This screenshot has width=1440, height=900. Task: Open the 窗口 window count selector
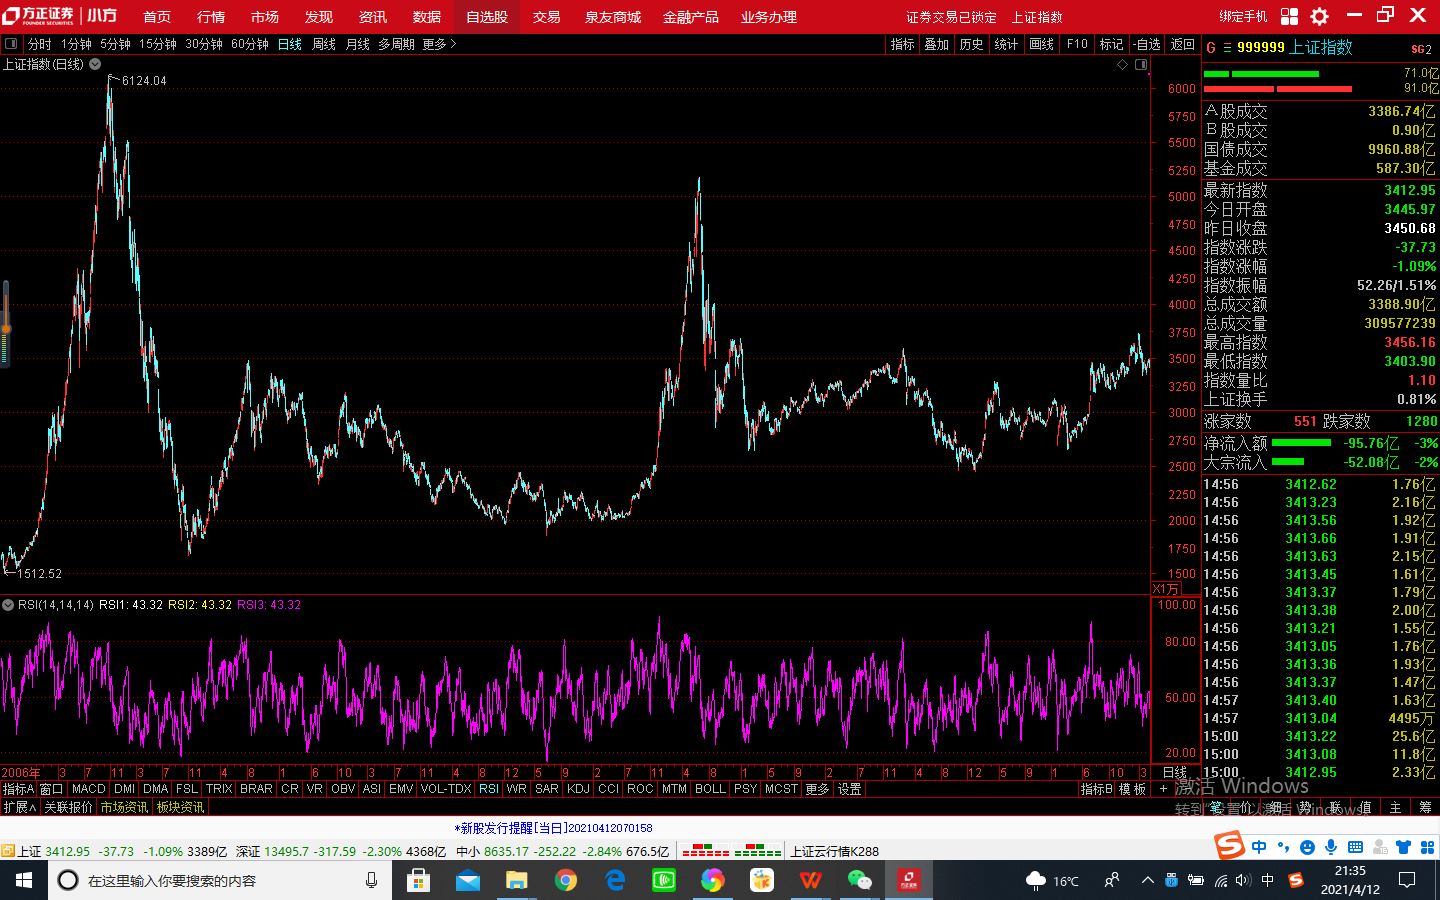51,789
